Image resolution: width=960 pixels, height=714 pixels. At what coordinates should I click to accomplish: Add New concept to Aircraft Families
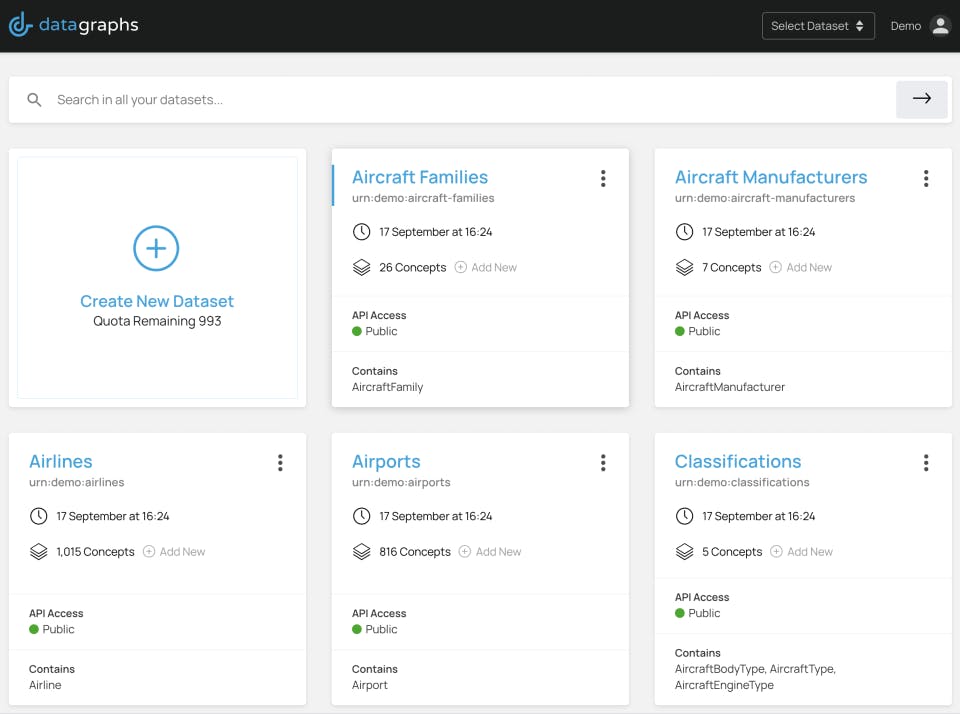point(486,267)
